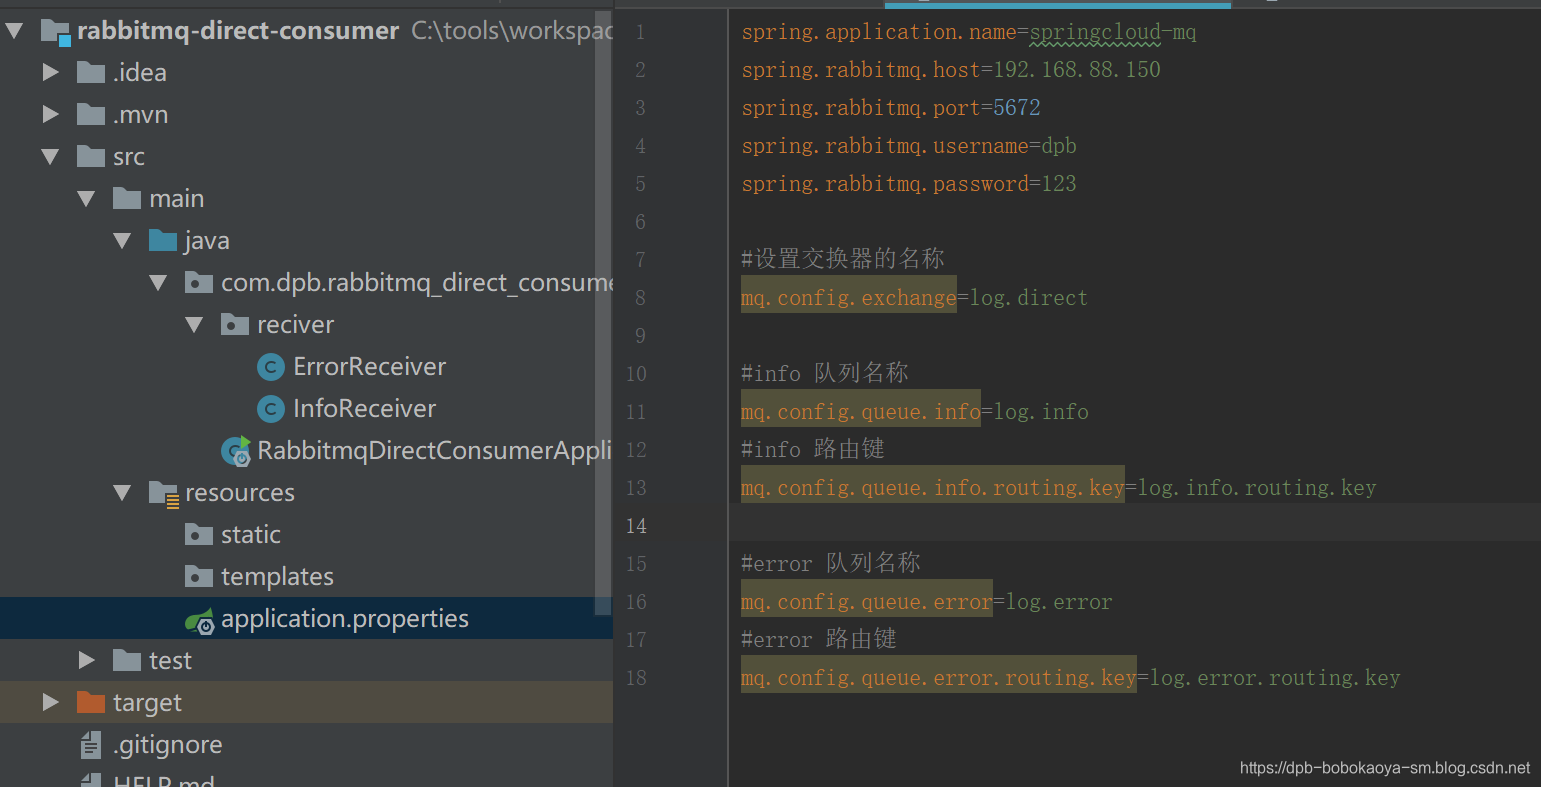Click the mq.config.exchange property key
Screen dimensions: 1541x787
pyautogui.click(x=849, y=298)
